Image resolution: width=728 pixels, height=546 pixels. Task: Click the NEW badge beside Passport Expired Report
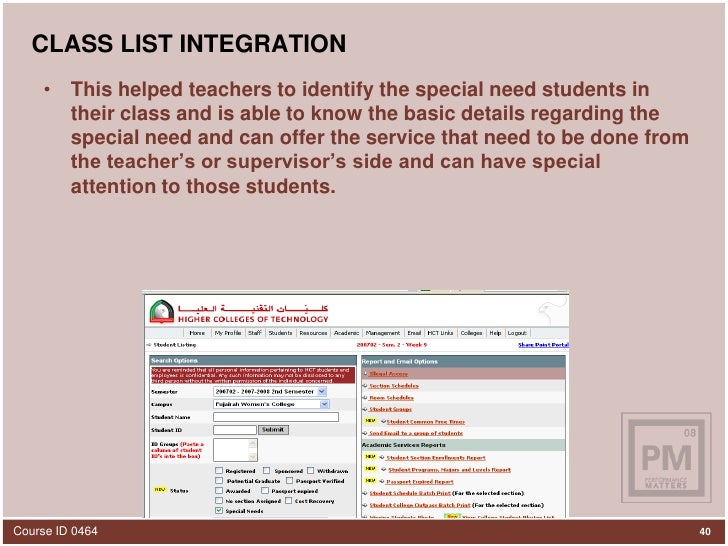(x=370, y=481)
